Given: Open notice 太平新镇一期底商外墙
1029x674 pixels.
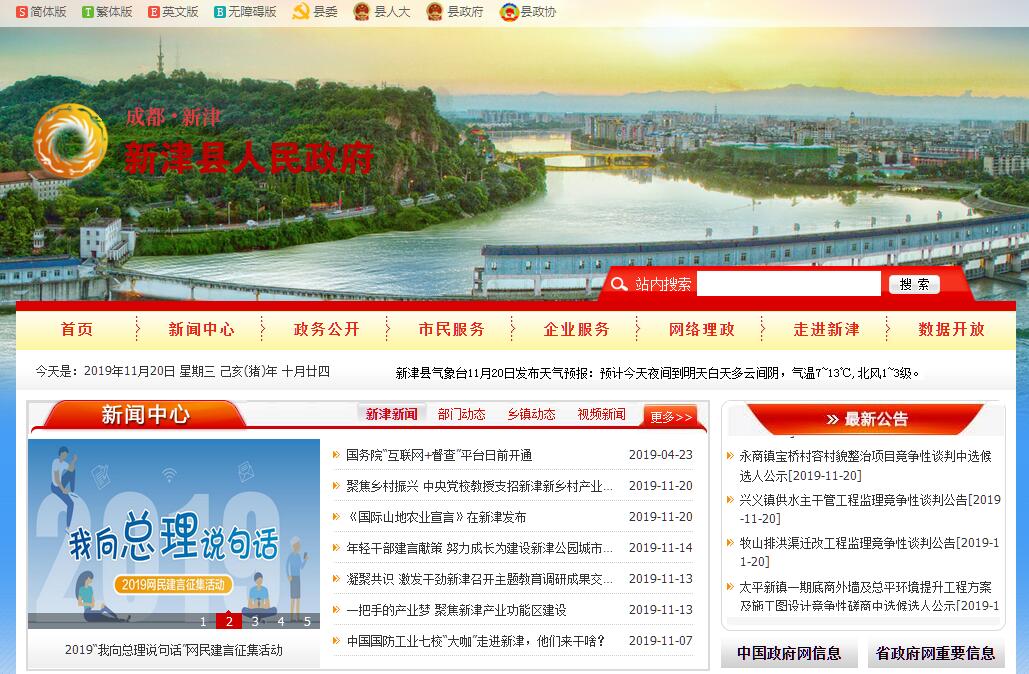Looking at the screenshot, I should [x=870, y=596].
